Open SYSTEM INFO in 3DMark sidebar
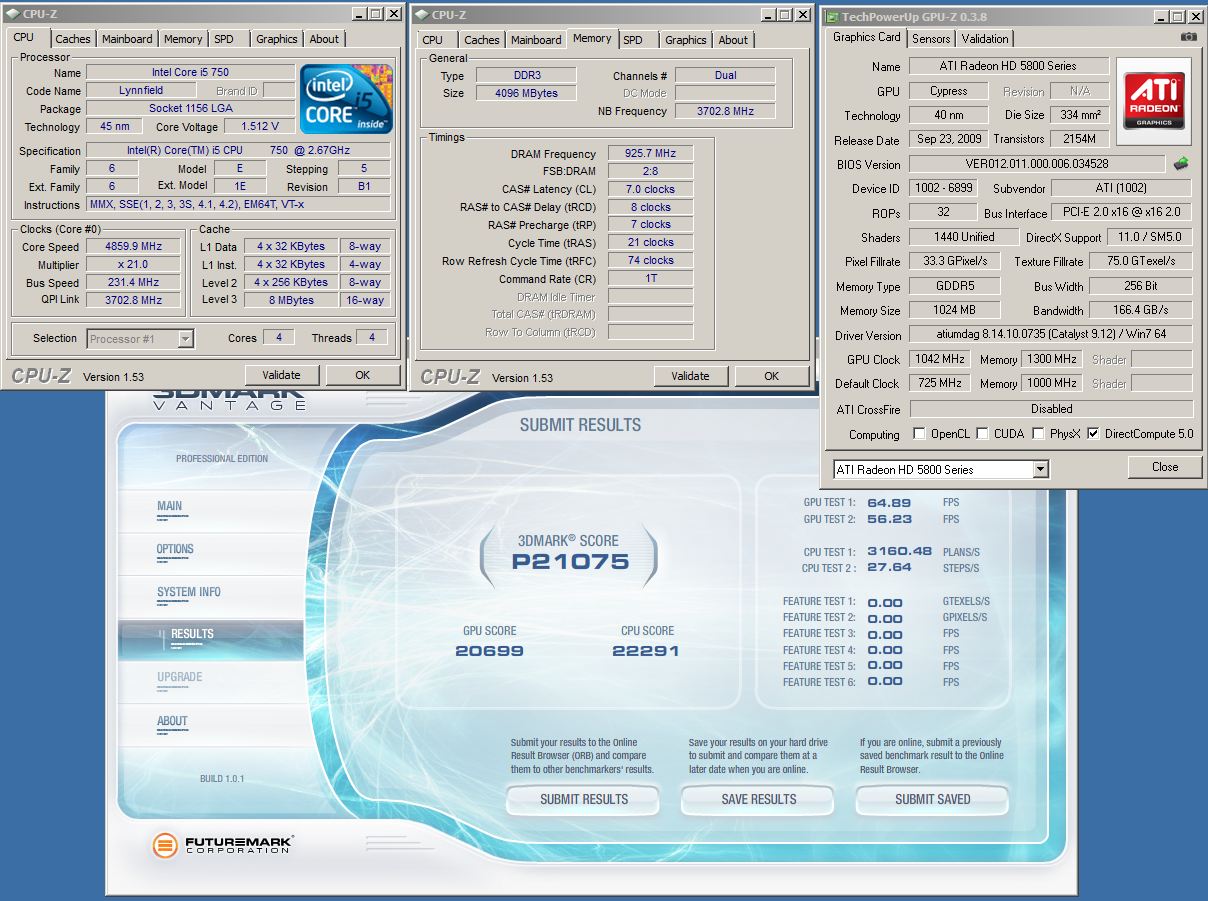The height and width of the screenshot is (901, 1208). tap(189, 592)
